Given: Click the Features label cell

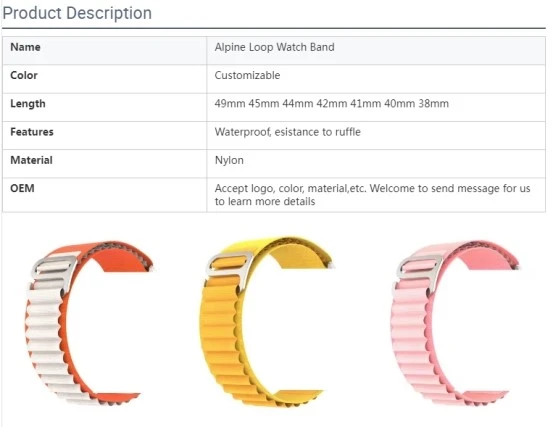Looking at the screenshot, I should pyautogui.click(x=104, y=135).
